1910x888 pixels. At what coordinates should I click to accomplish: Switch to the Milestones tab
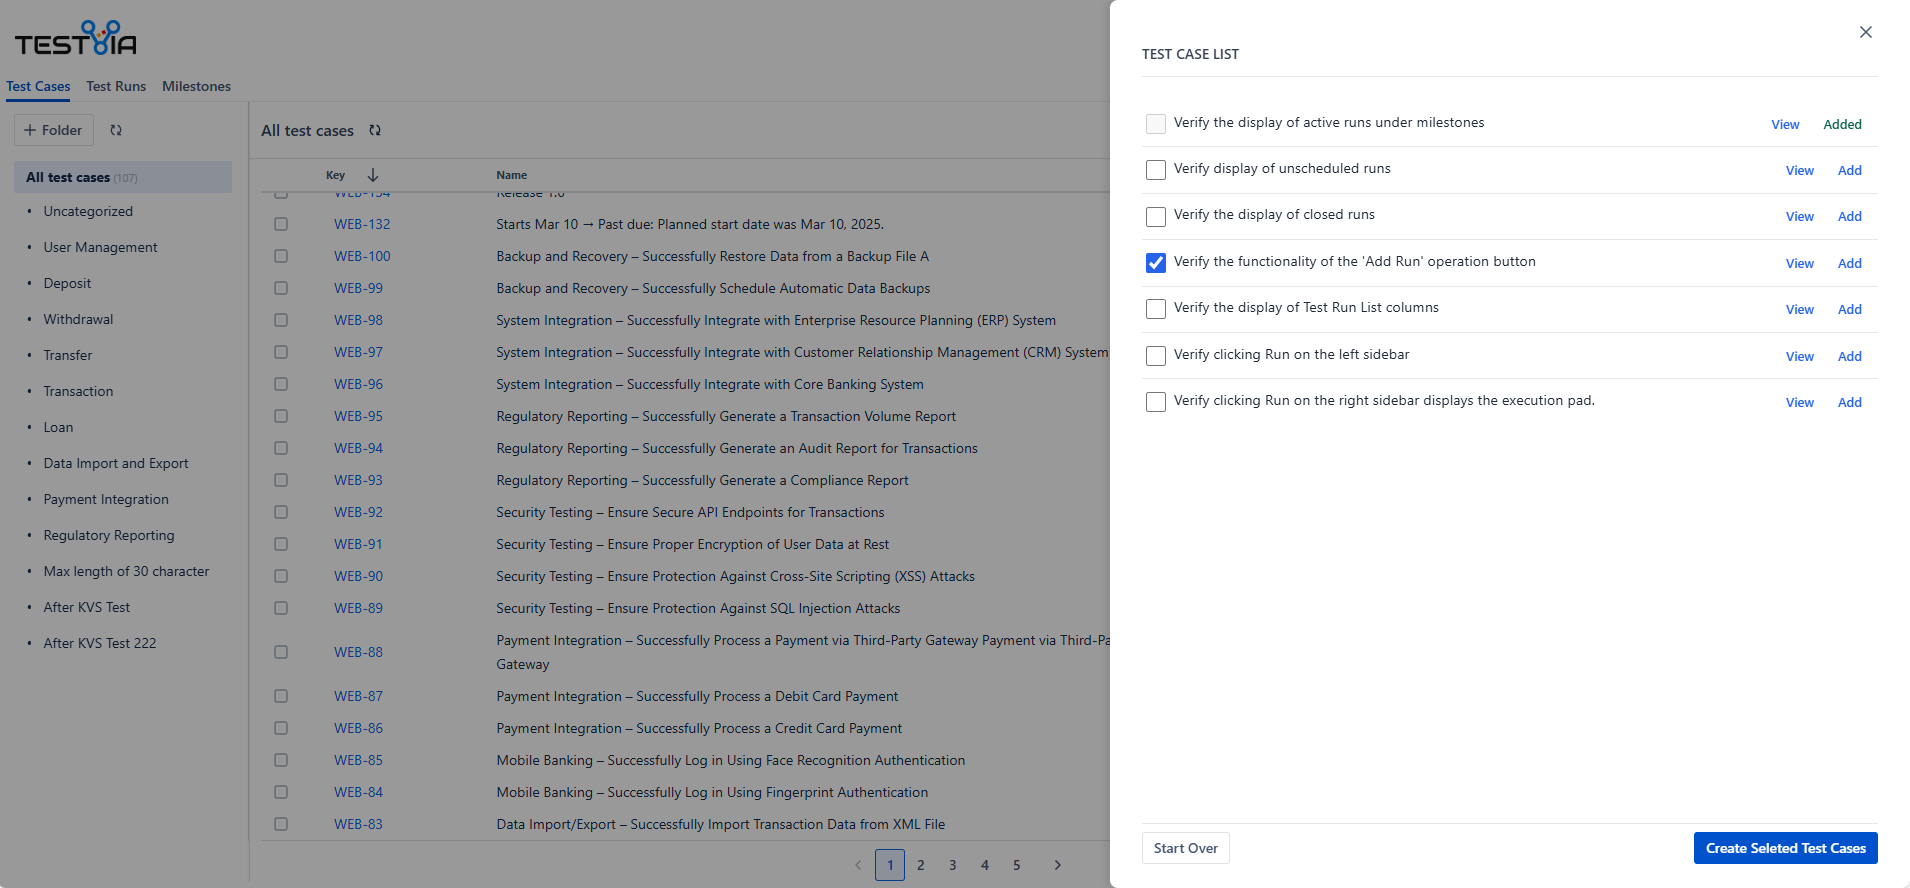pyautogui.click(x=196, y=86)
